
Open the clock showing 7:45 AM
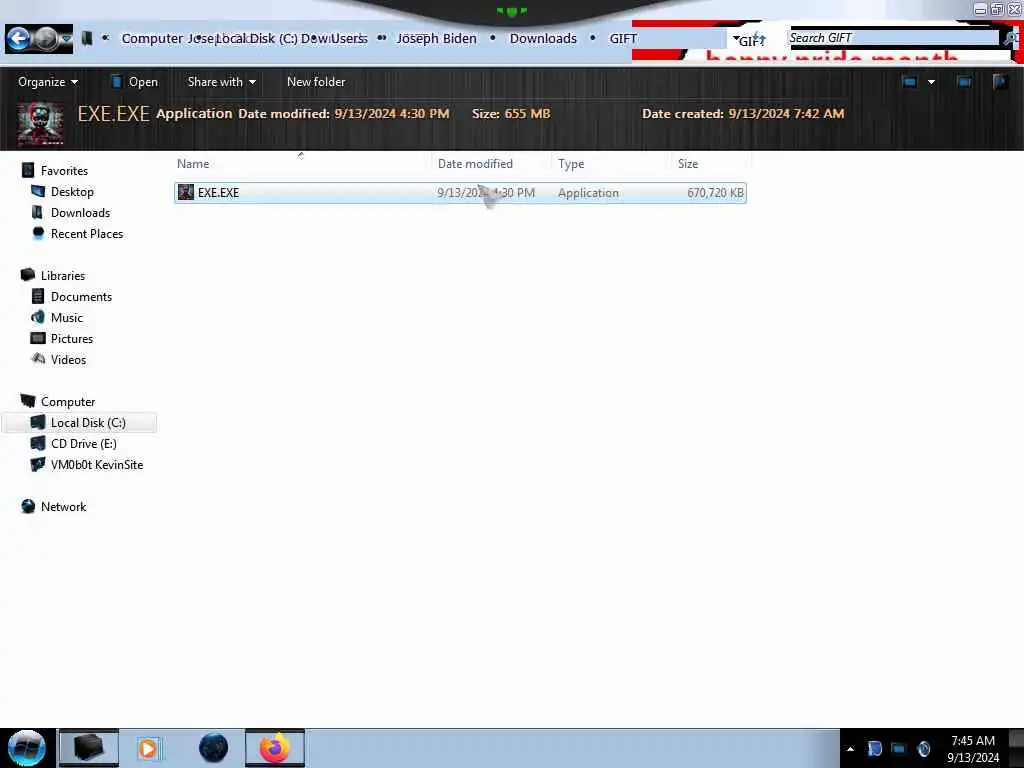click(973, 748)
